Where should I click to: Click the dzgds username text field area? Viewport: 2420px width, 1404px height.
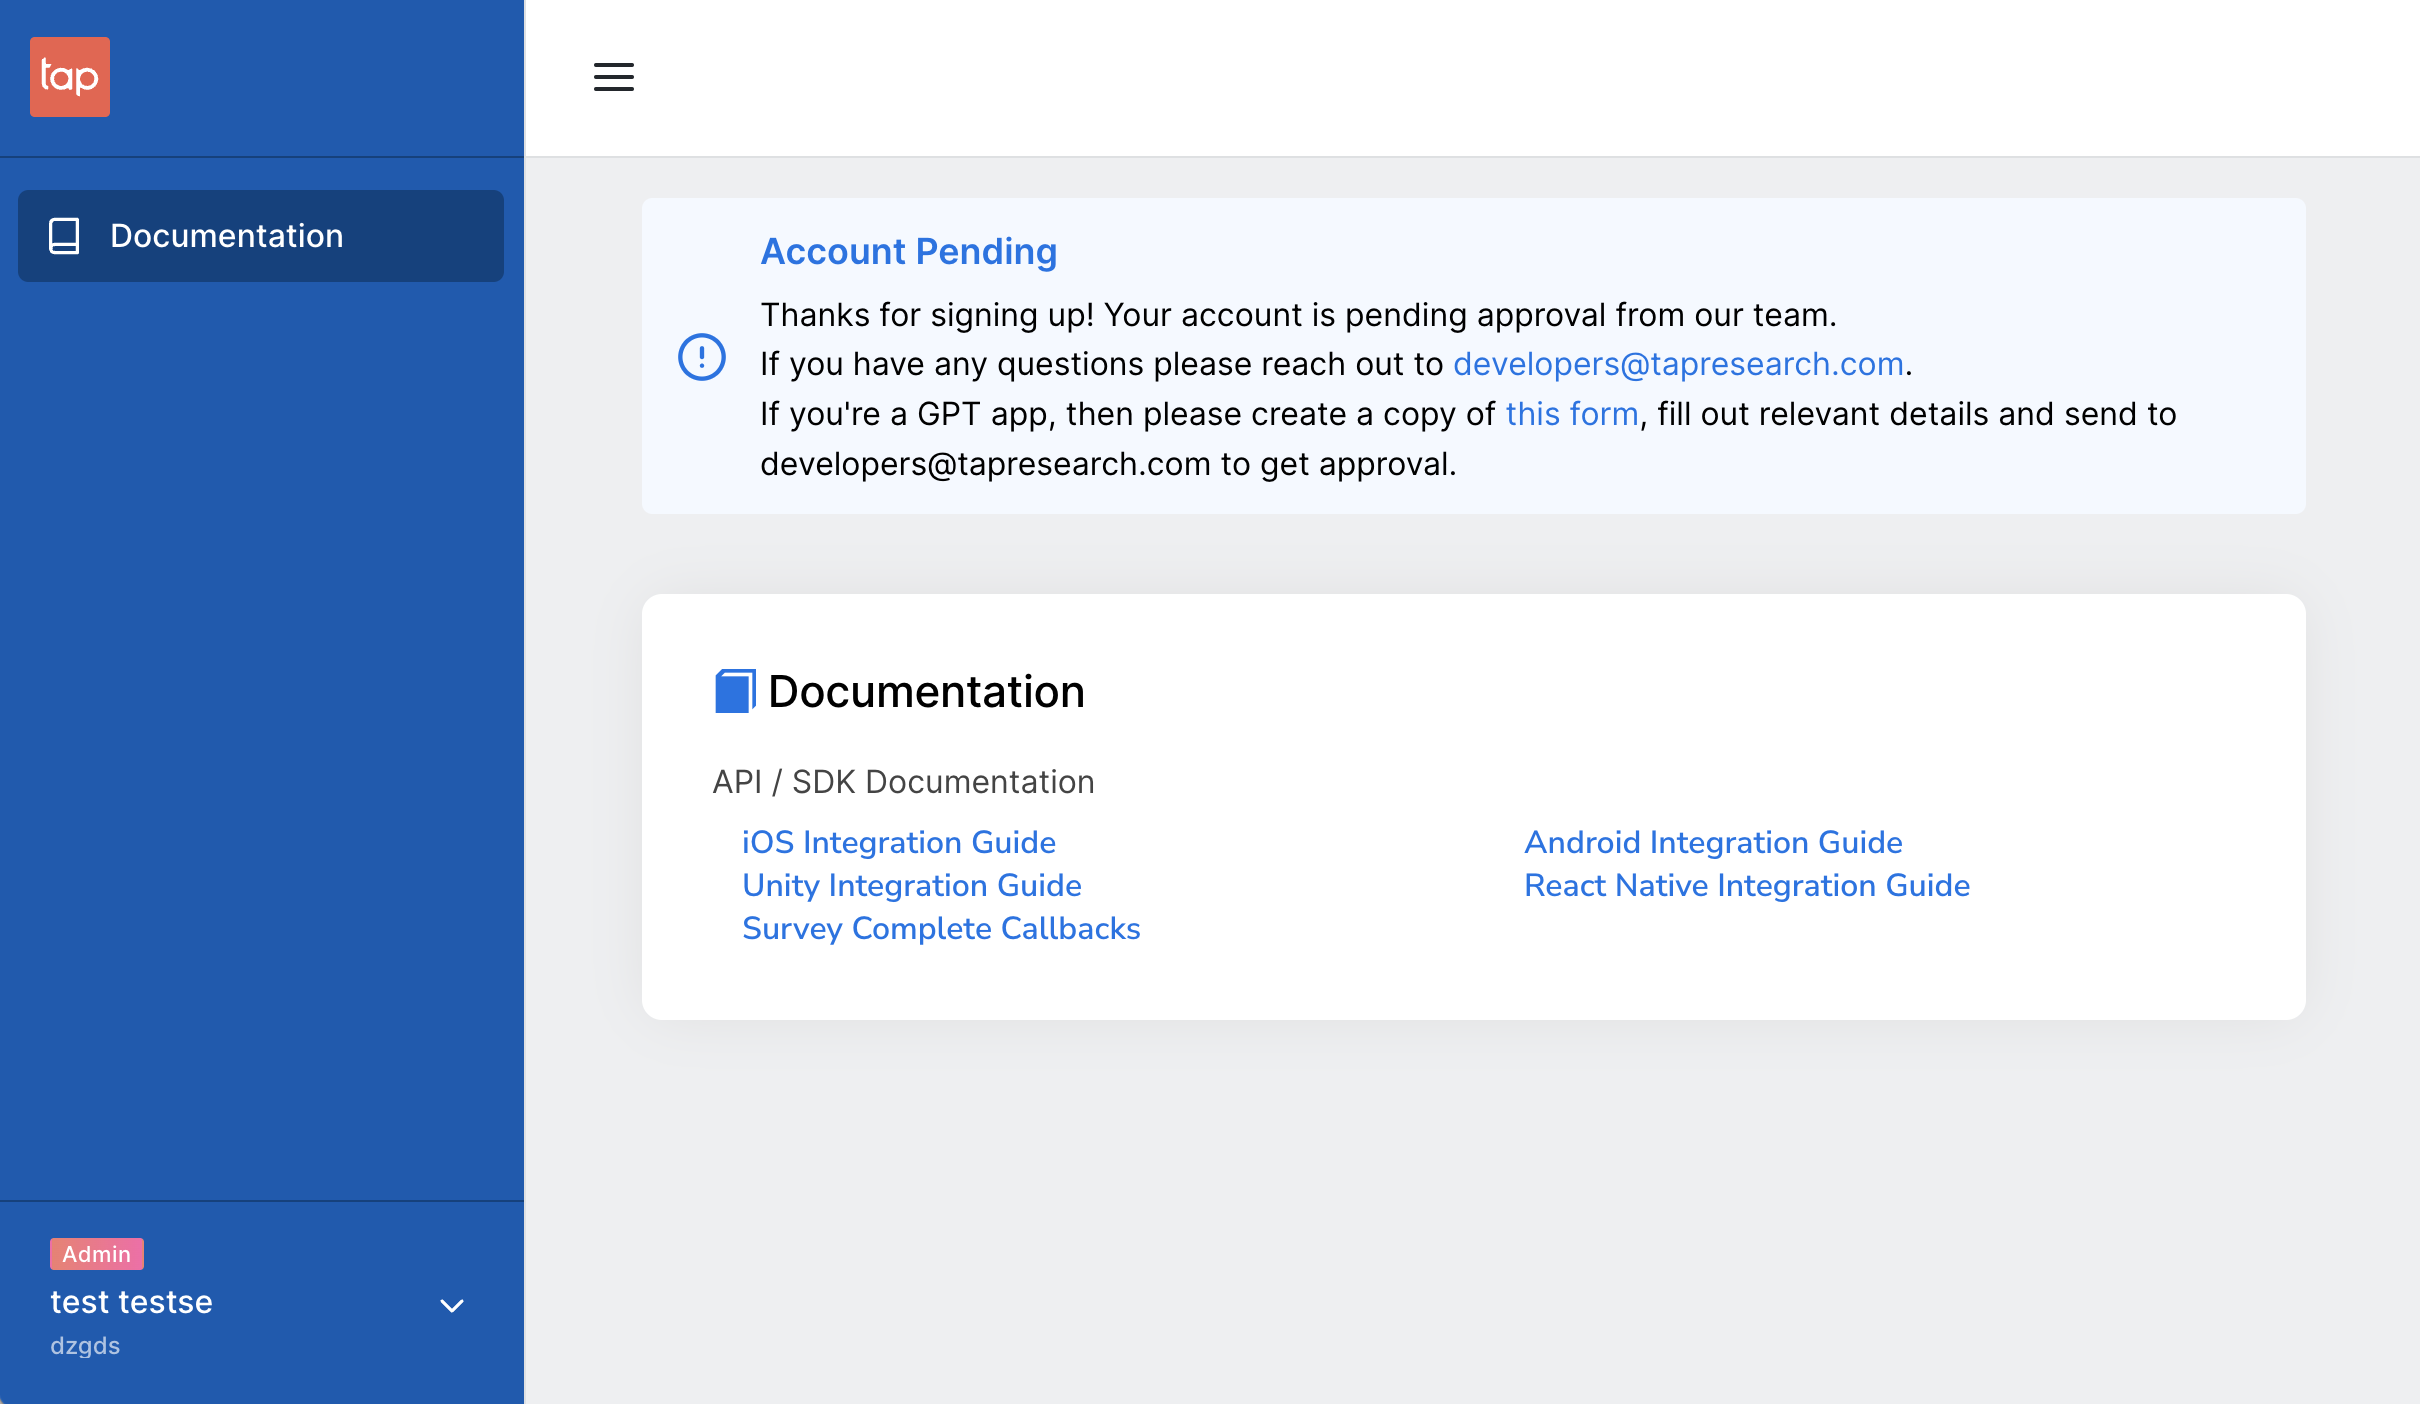pos(87,1346)
